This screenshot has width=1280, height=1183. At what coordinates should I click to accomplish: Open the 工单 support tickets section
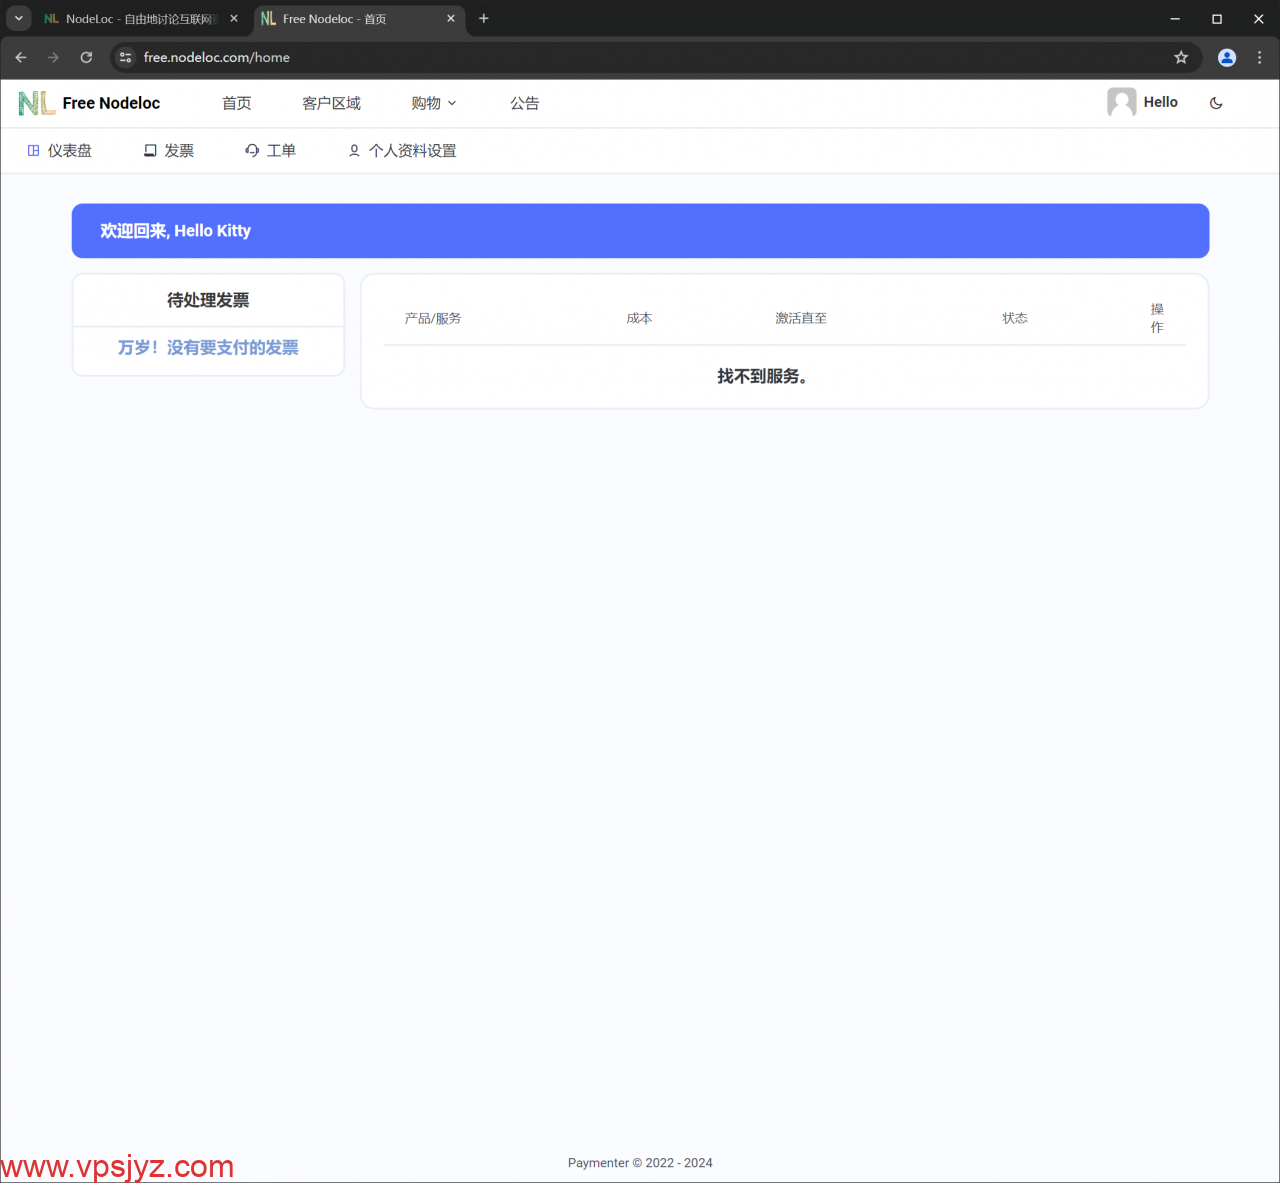(270, 151)
